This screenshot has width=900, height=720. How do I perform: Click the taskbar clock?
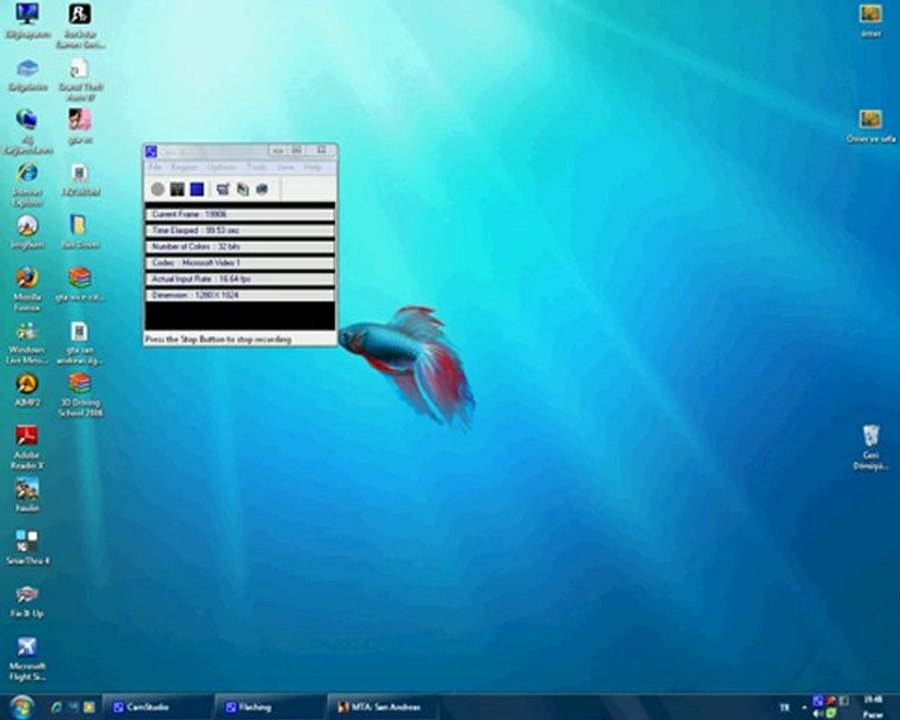(x=873, y=707)
